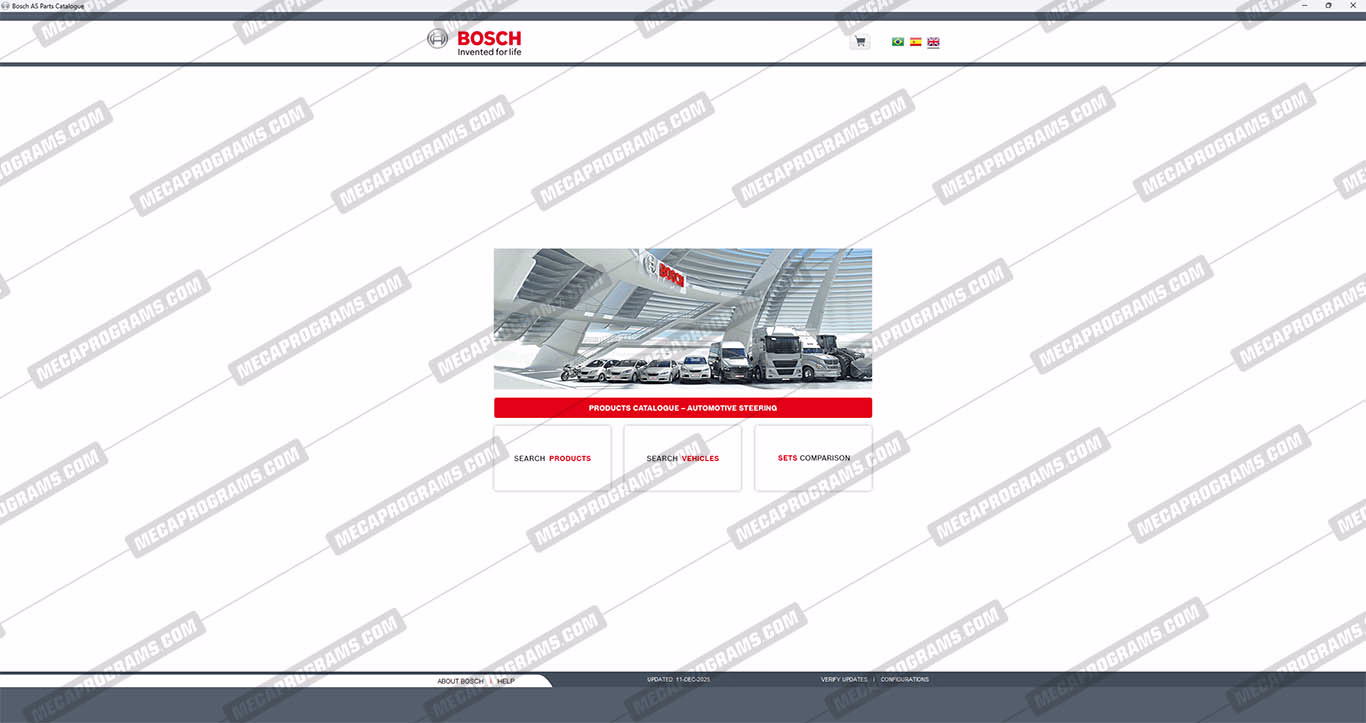
Task: Open the About Bosch link
Action: point(460,681)
